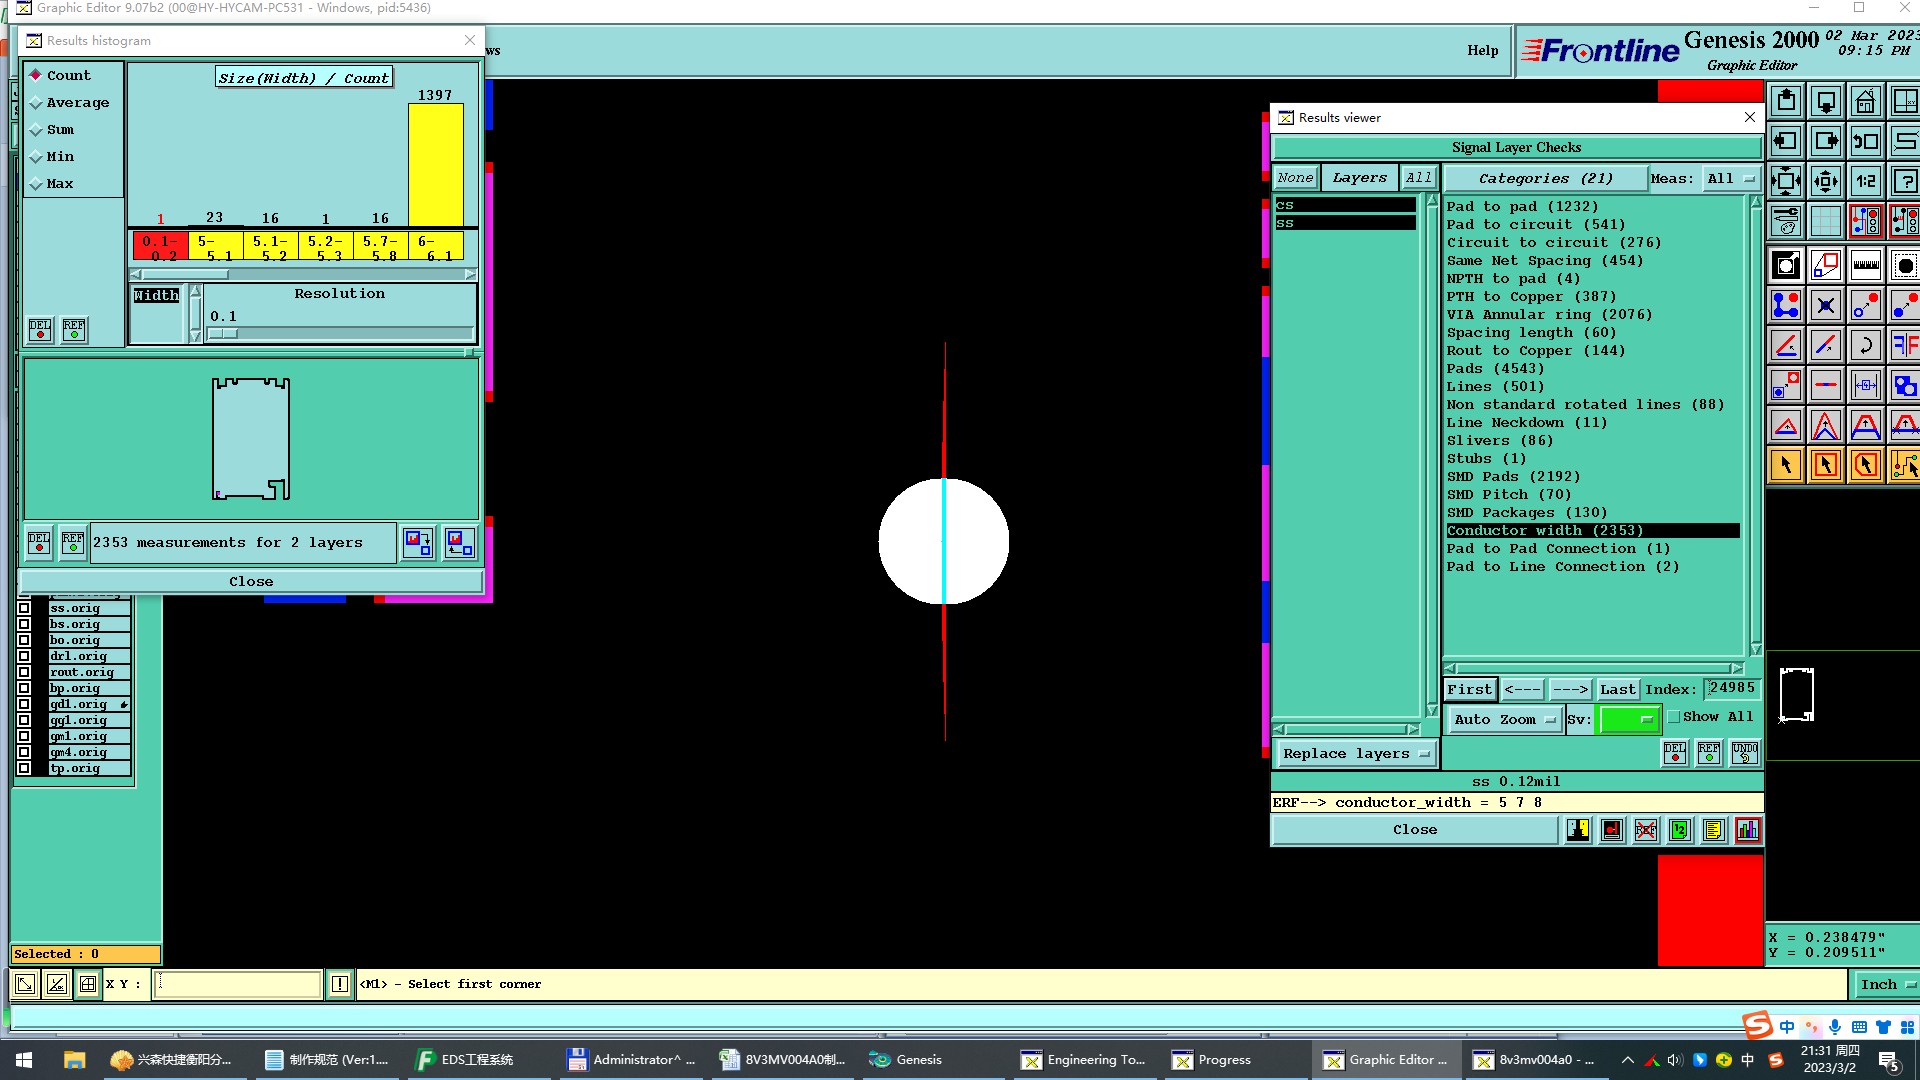Click the yellow notes icon in Results viewer
The width and height of the screenshot is (1920, 1080).
click(x=1714, y=830)
